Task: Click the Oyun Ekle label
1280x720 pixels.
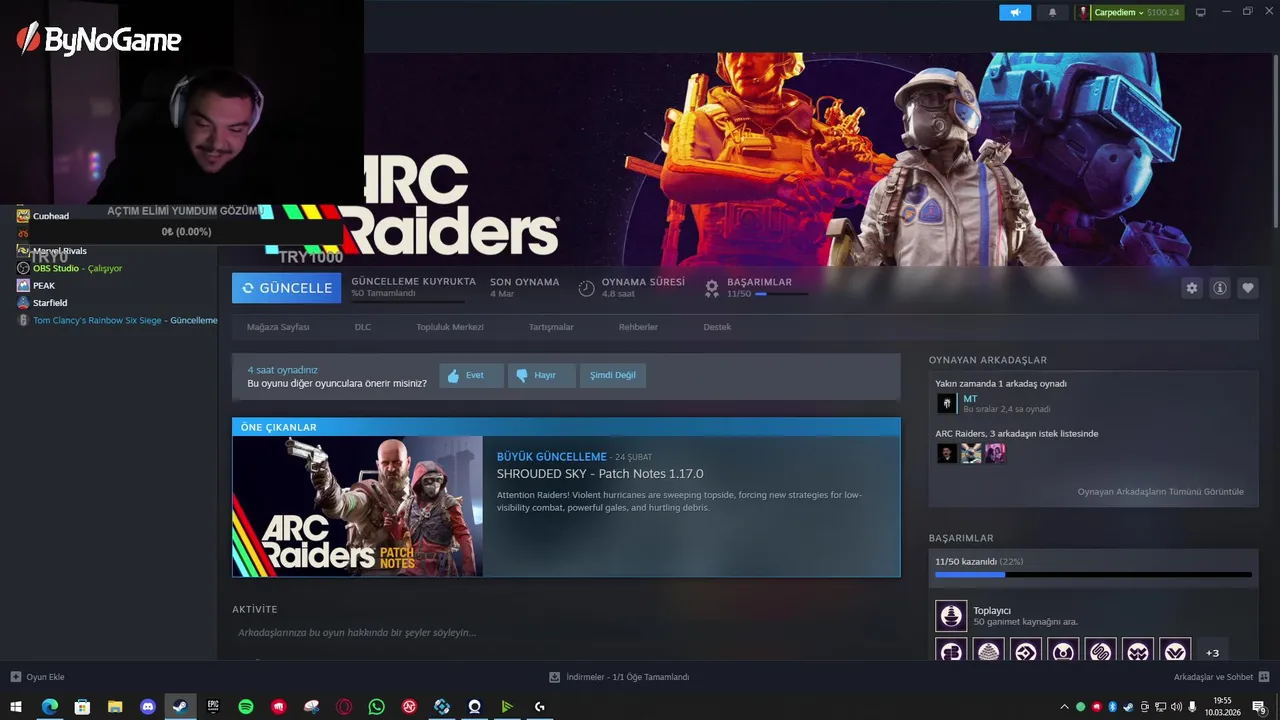Action: tap(45, 677)
